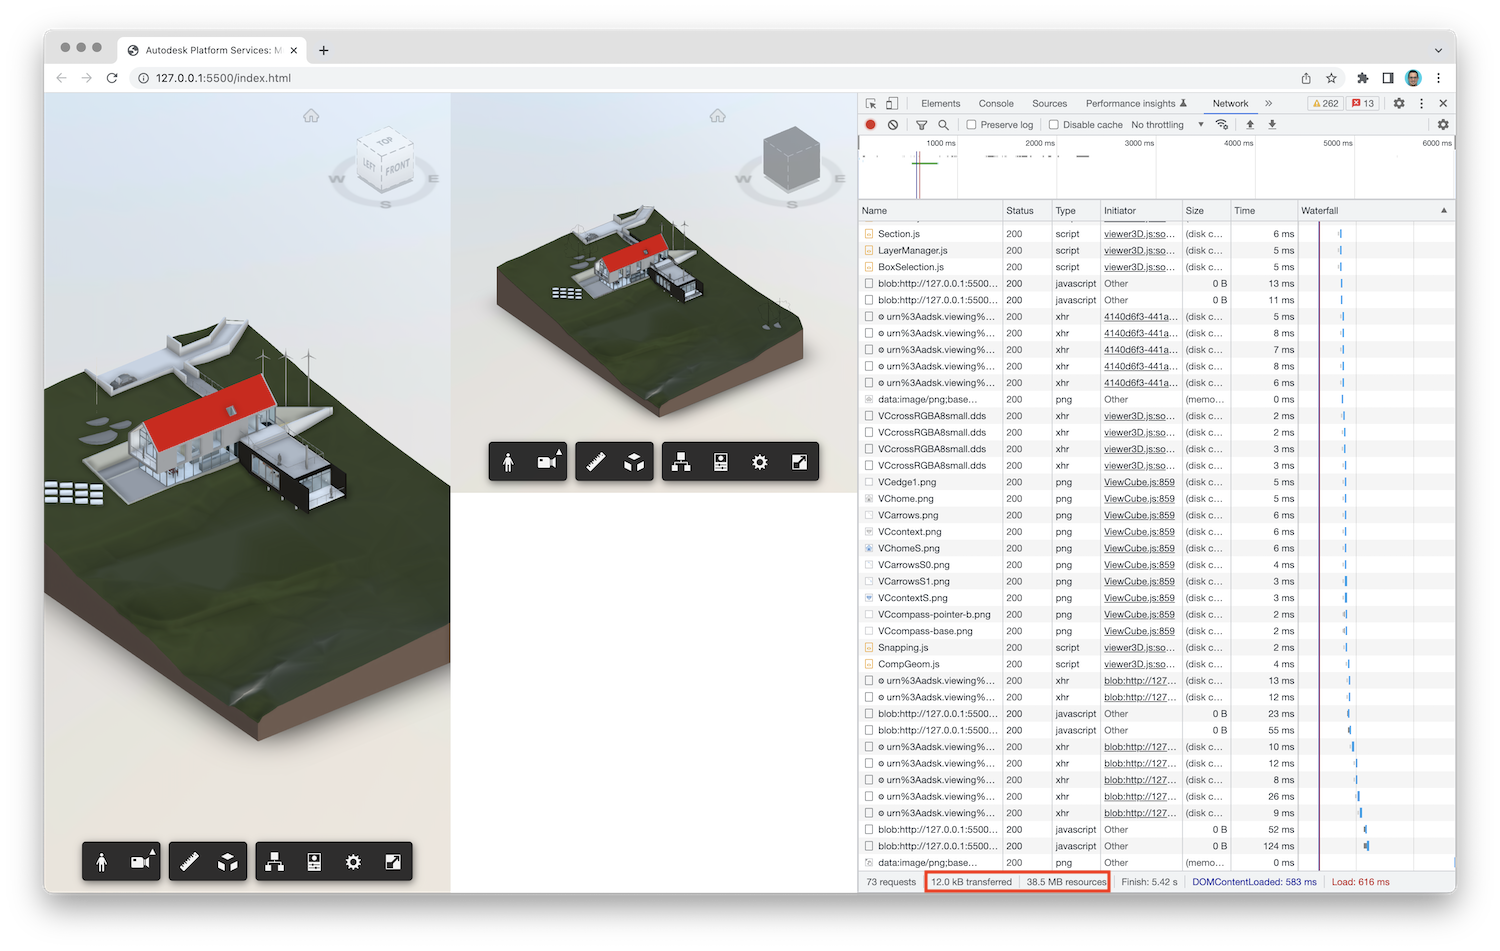
Task: Switch to the Console tab
Action: tap(995, 103)
